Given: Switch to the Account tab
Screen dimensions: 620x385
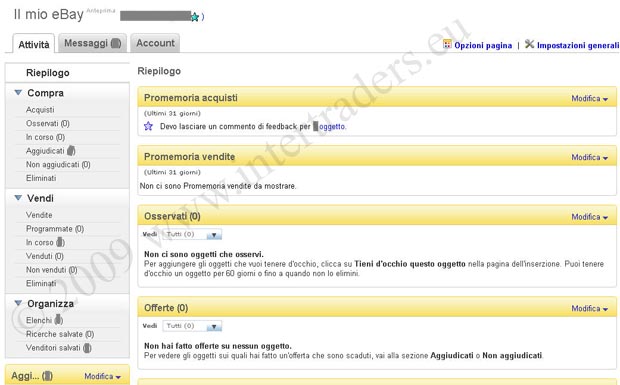Looking at the screenshot, I should [x=155, y=43].
